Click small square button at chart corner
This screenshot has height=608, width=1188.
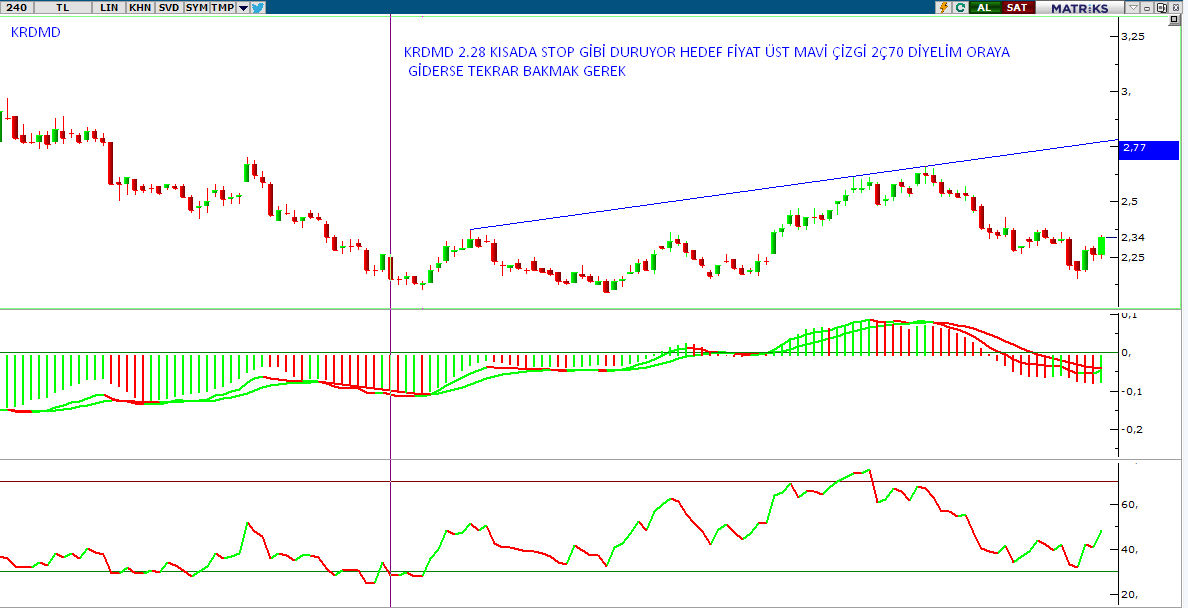1174,20
